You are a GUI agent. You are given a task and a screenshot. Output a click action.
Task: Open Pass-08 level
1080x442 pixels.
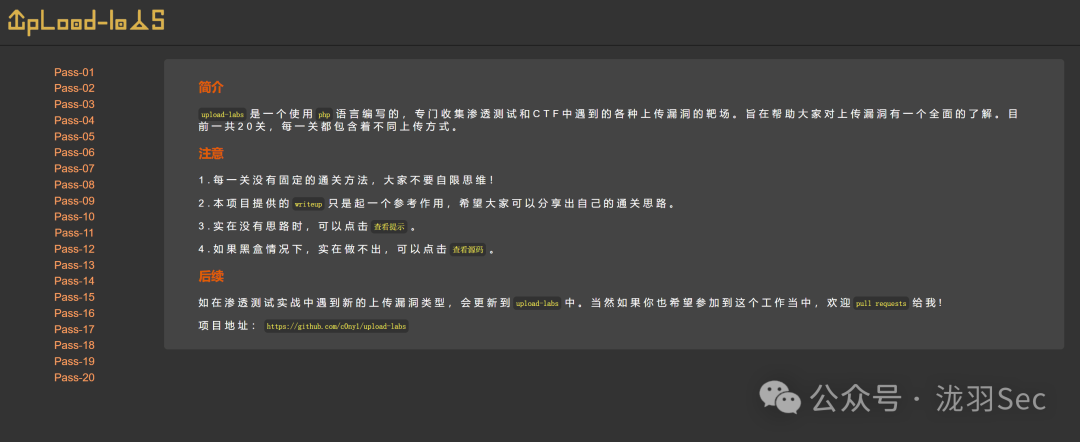point(74,185)
